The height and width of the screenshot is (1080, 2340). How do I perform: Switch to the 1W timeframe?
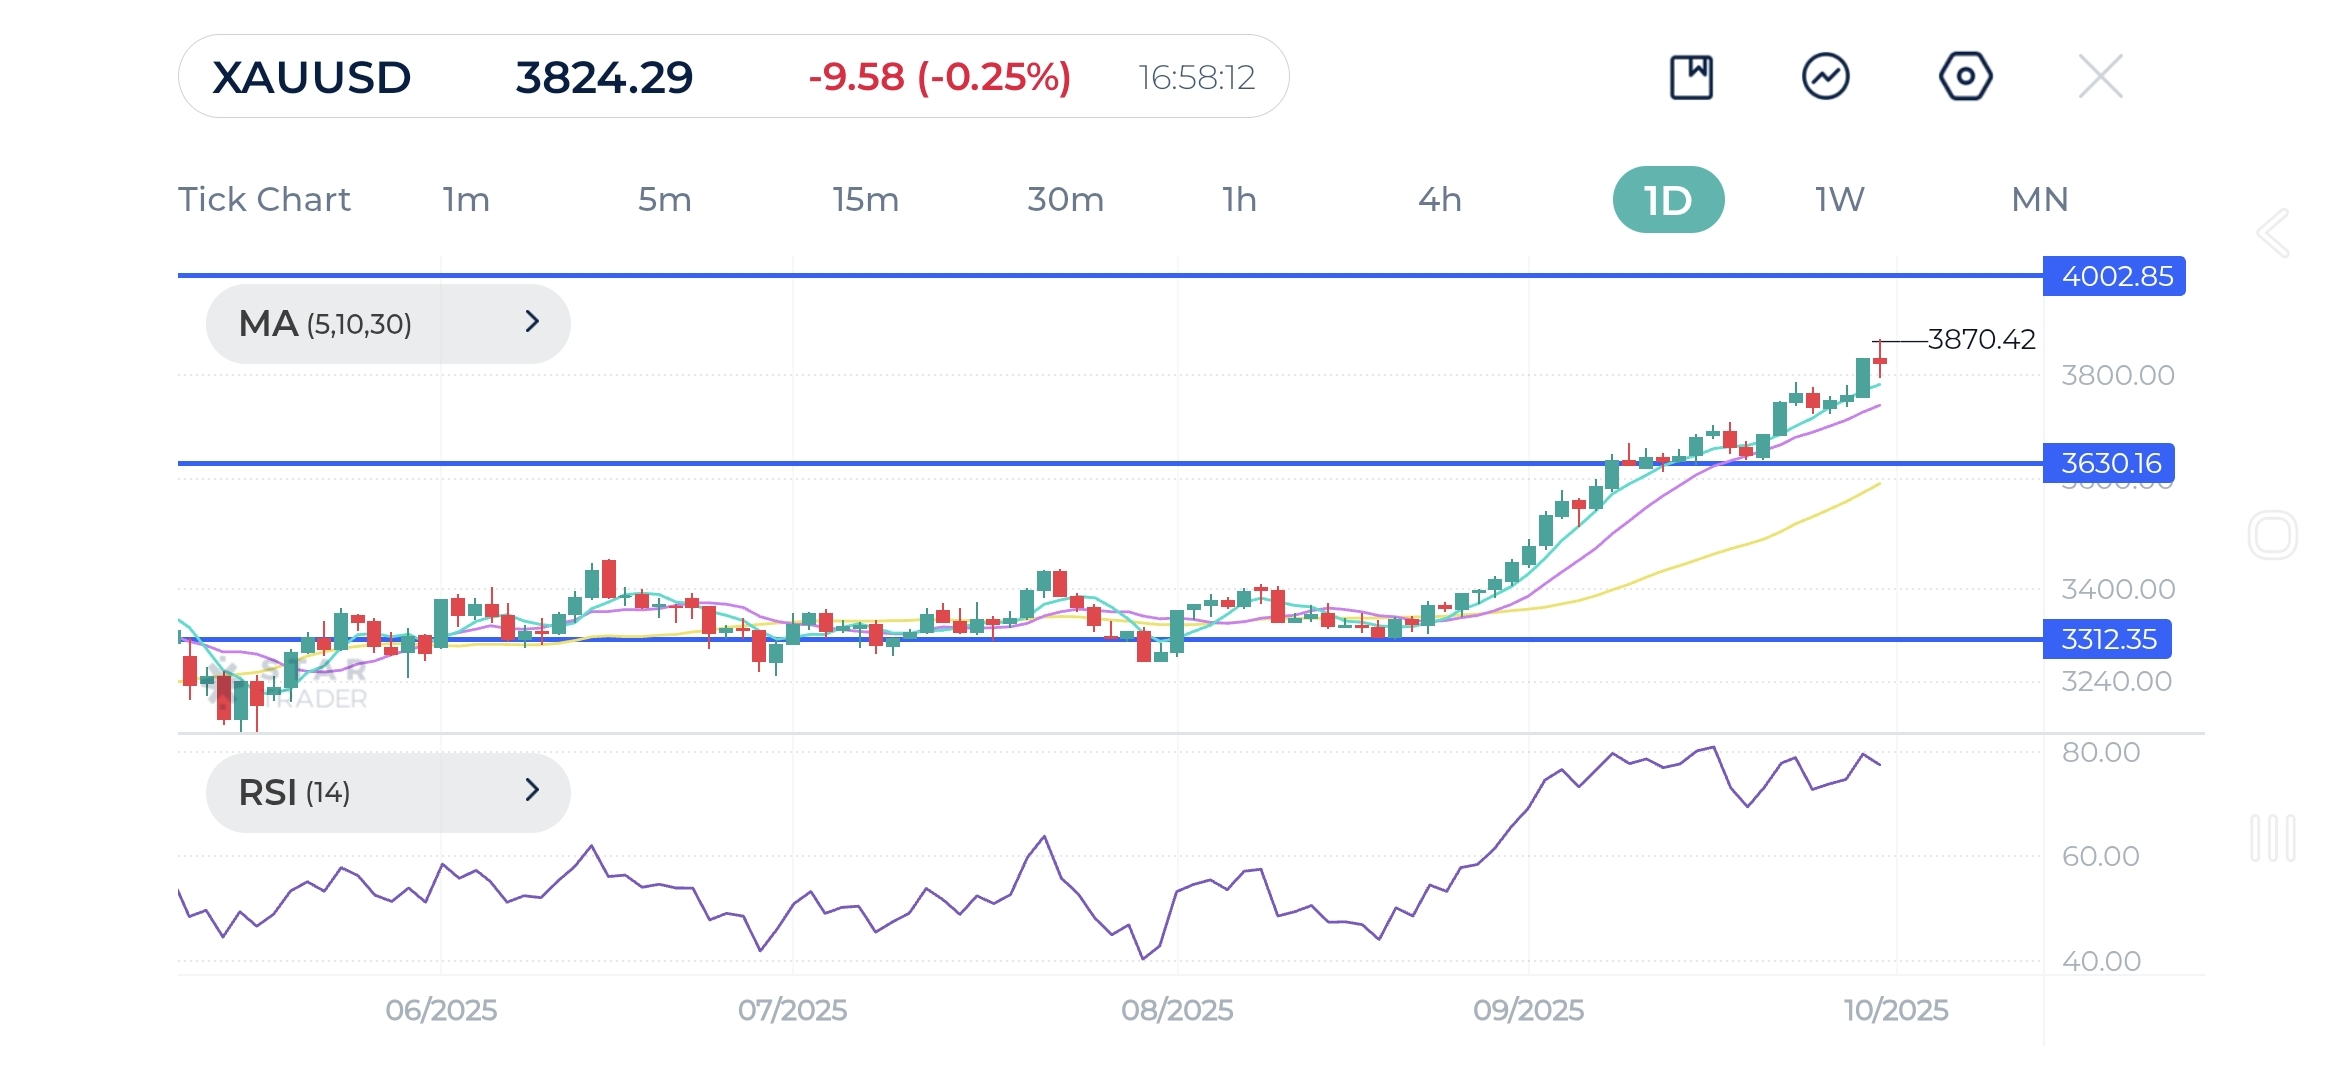tap(1839, 200)
